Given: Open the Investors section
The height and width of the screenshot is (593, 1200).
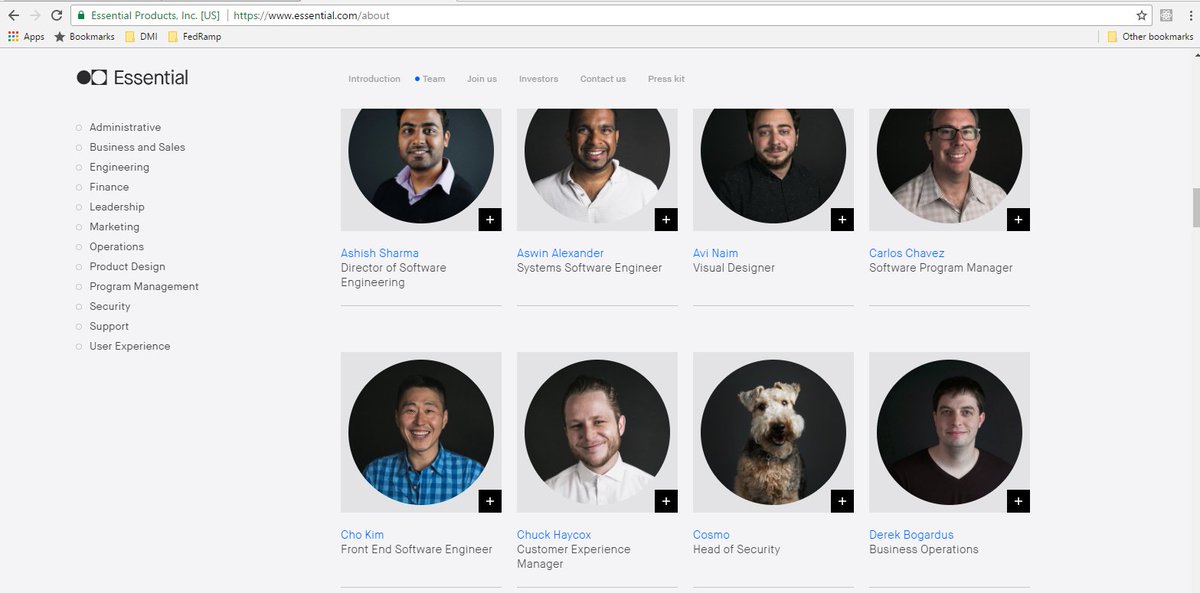Looking at the screenshot, I should (538, 79).
